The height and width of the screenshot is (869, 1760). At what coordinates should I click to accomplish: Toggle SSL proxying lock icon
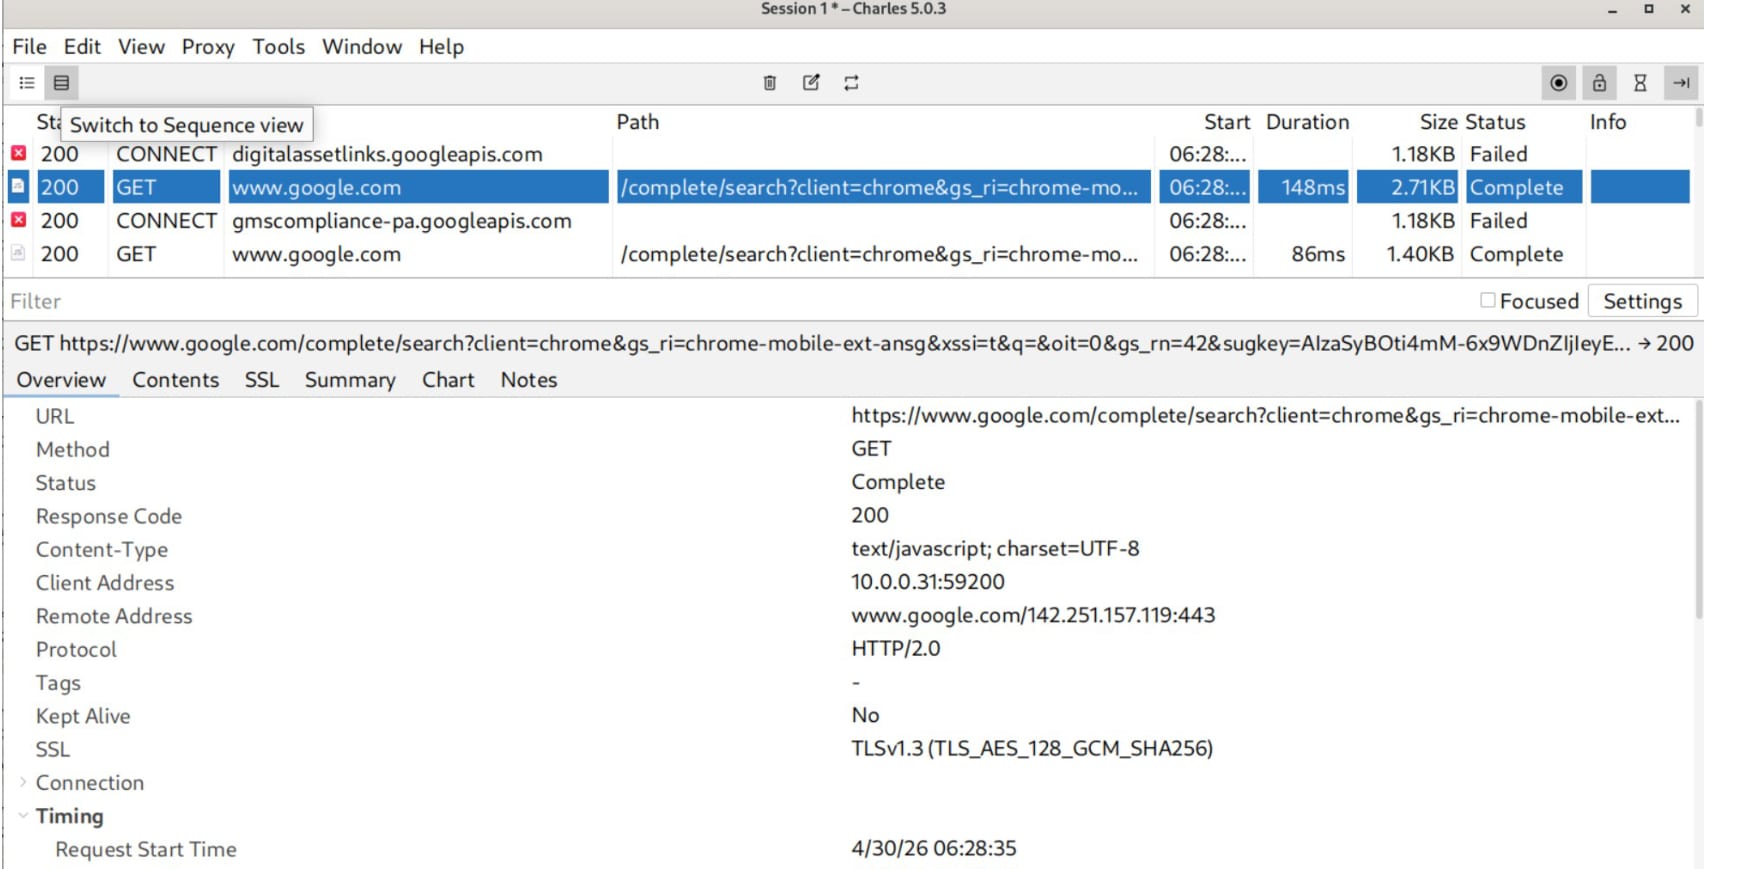[1599, 83]
